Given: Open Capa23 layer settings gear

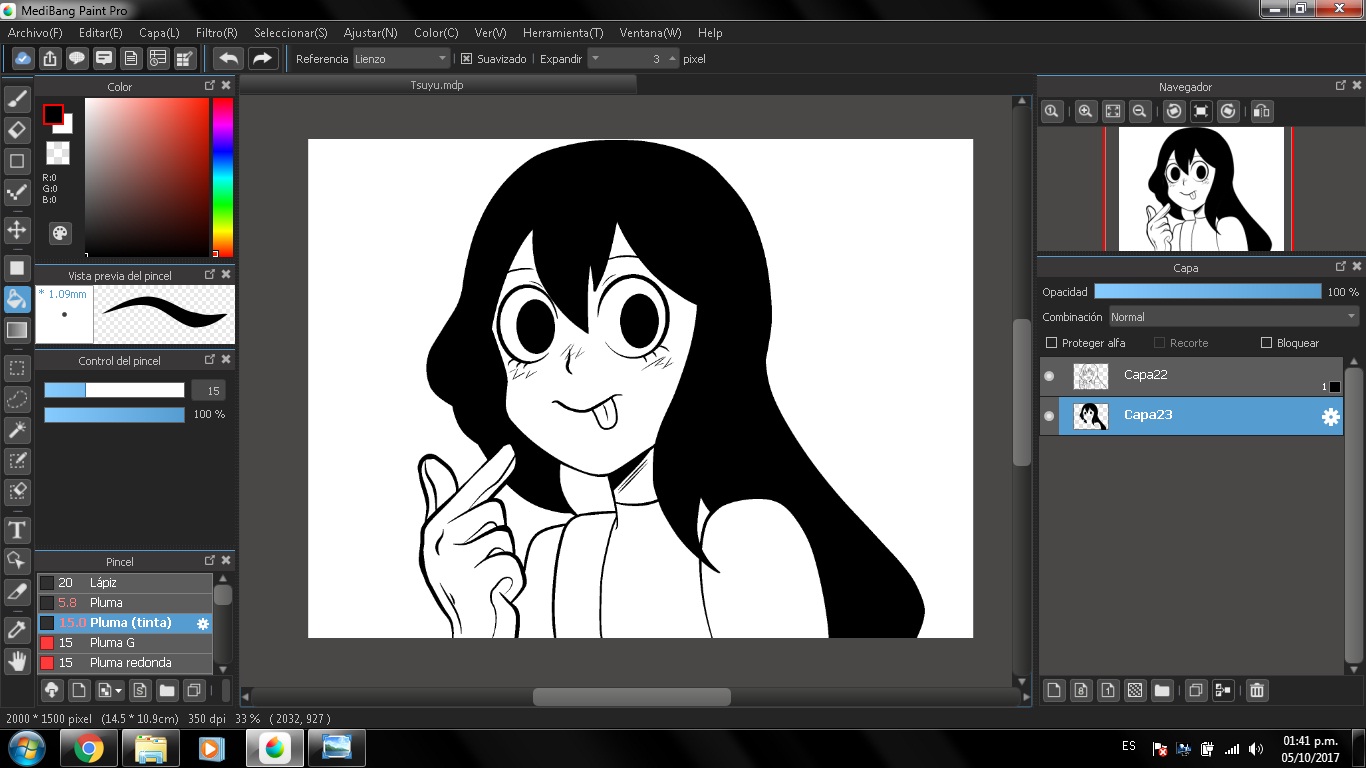Looking at the screenshot, I should 1330,417.
